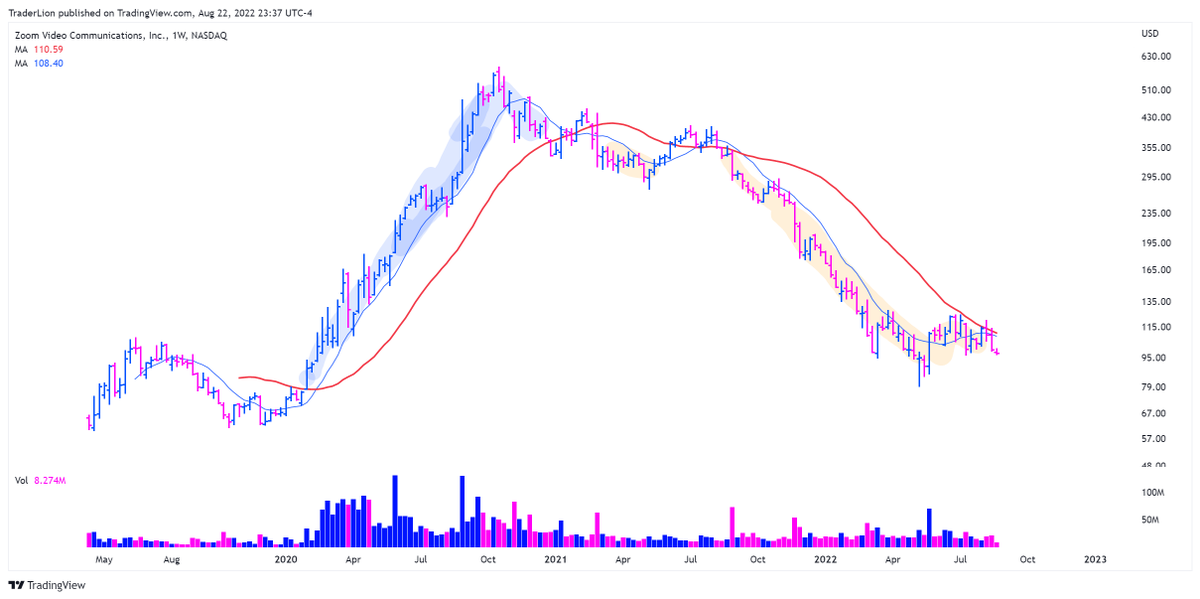This screenshot has width=1200, height=599.
Task: Click the 50M volume axis label
Action: (1151, 521)
